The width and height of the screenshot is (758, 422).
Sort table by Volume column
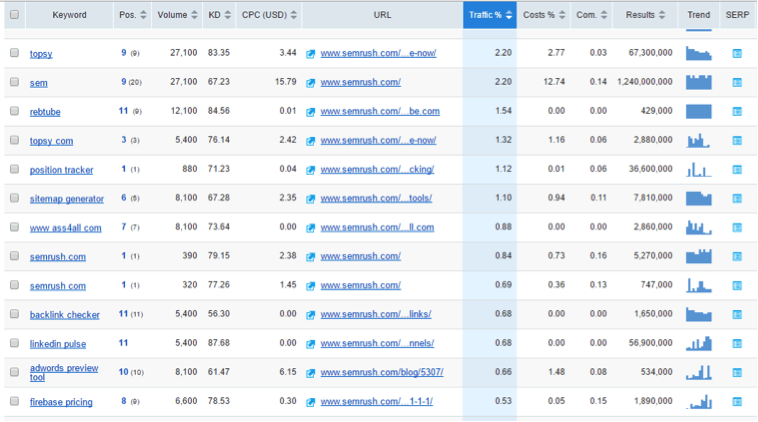[x=177, y=15]
